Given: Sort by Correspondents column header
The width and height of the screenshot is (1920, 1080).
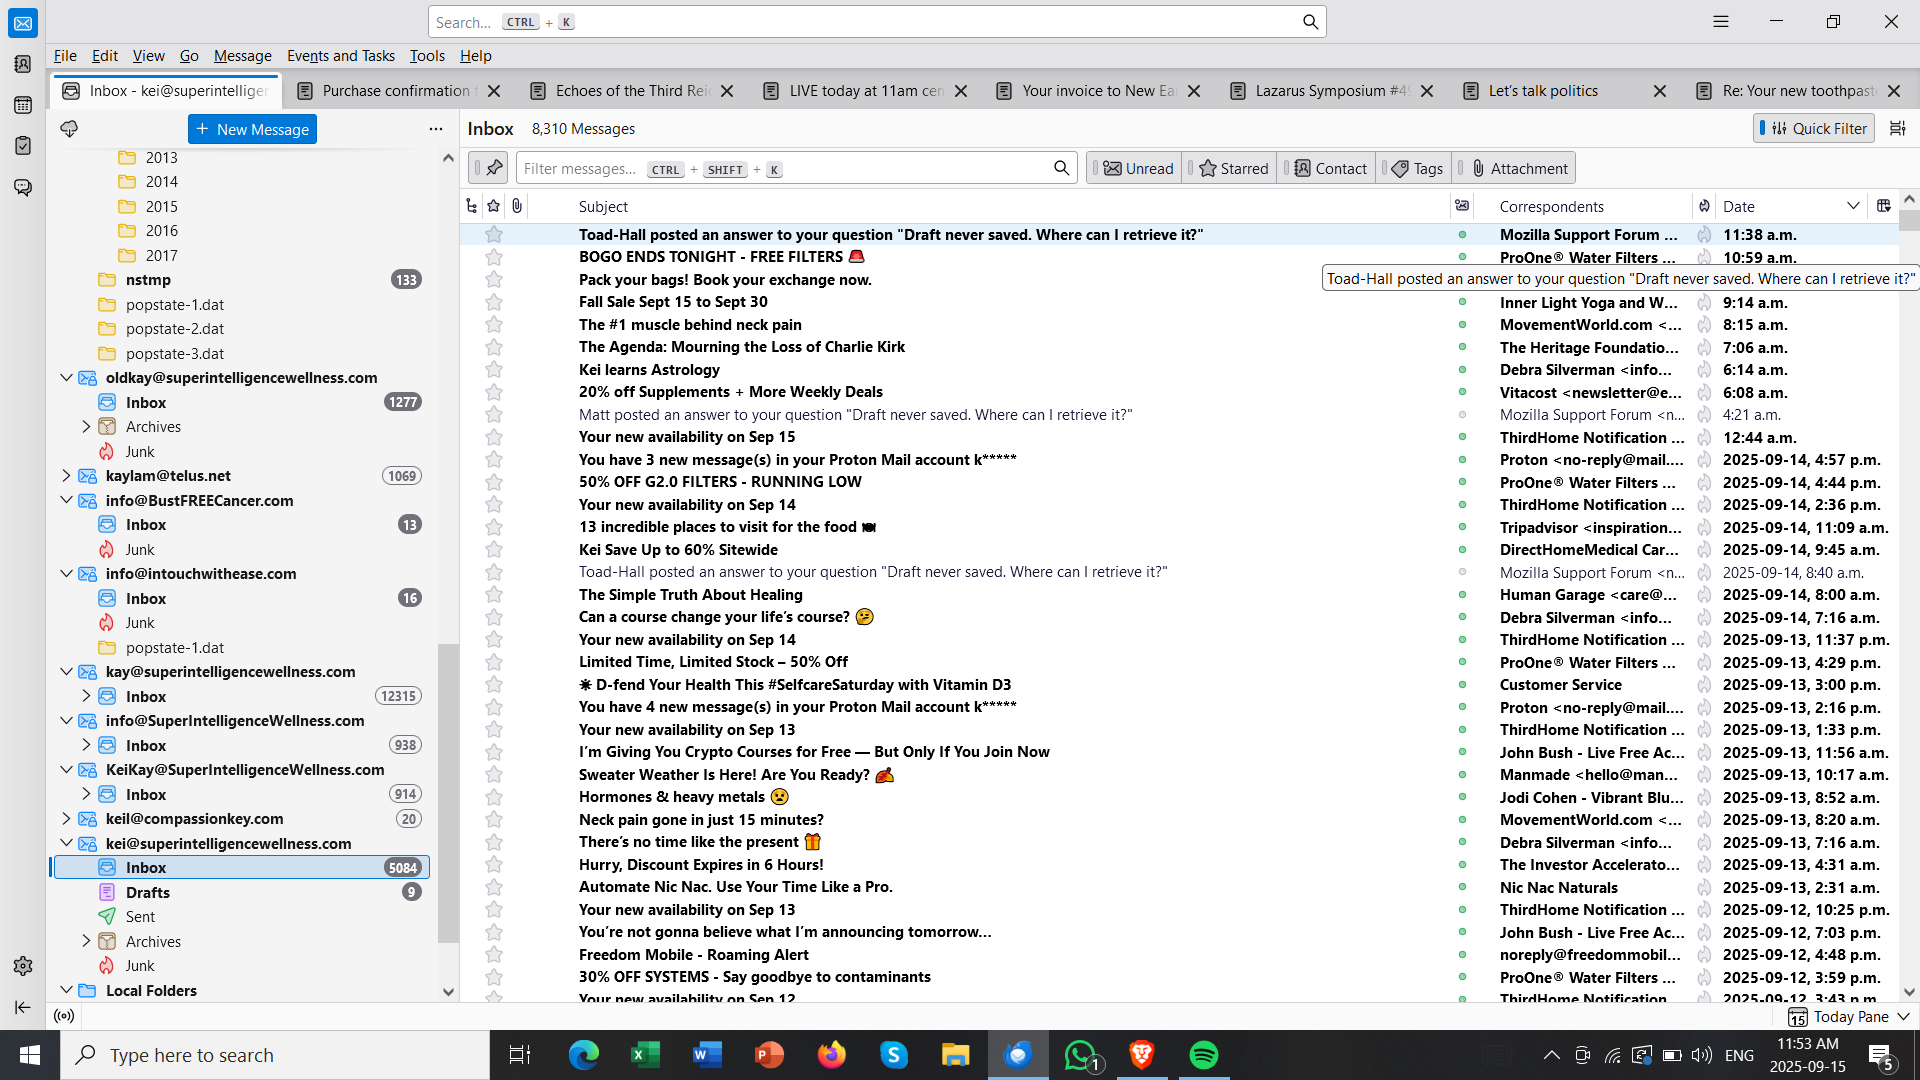Looking at the screenshot, I should point(1590,206).
